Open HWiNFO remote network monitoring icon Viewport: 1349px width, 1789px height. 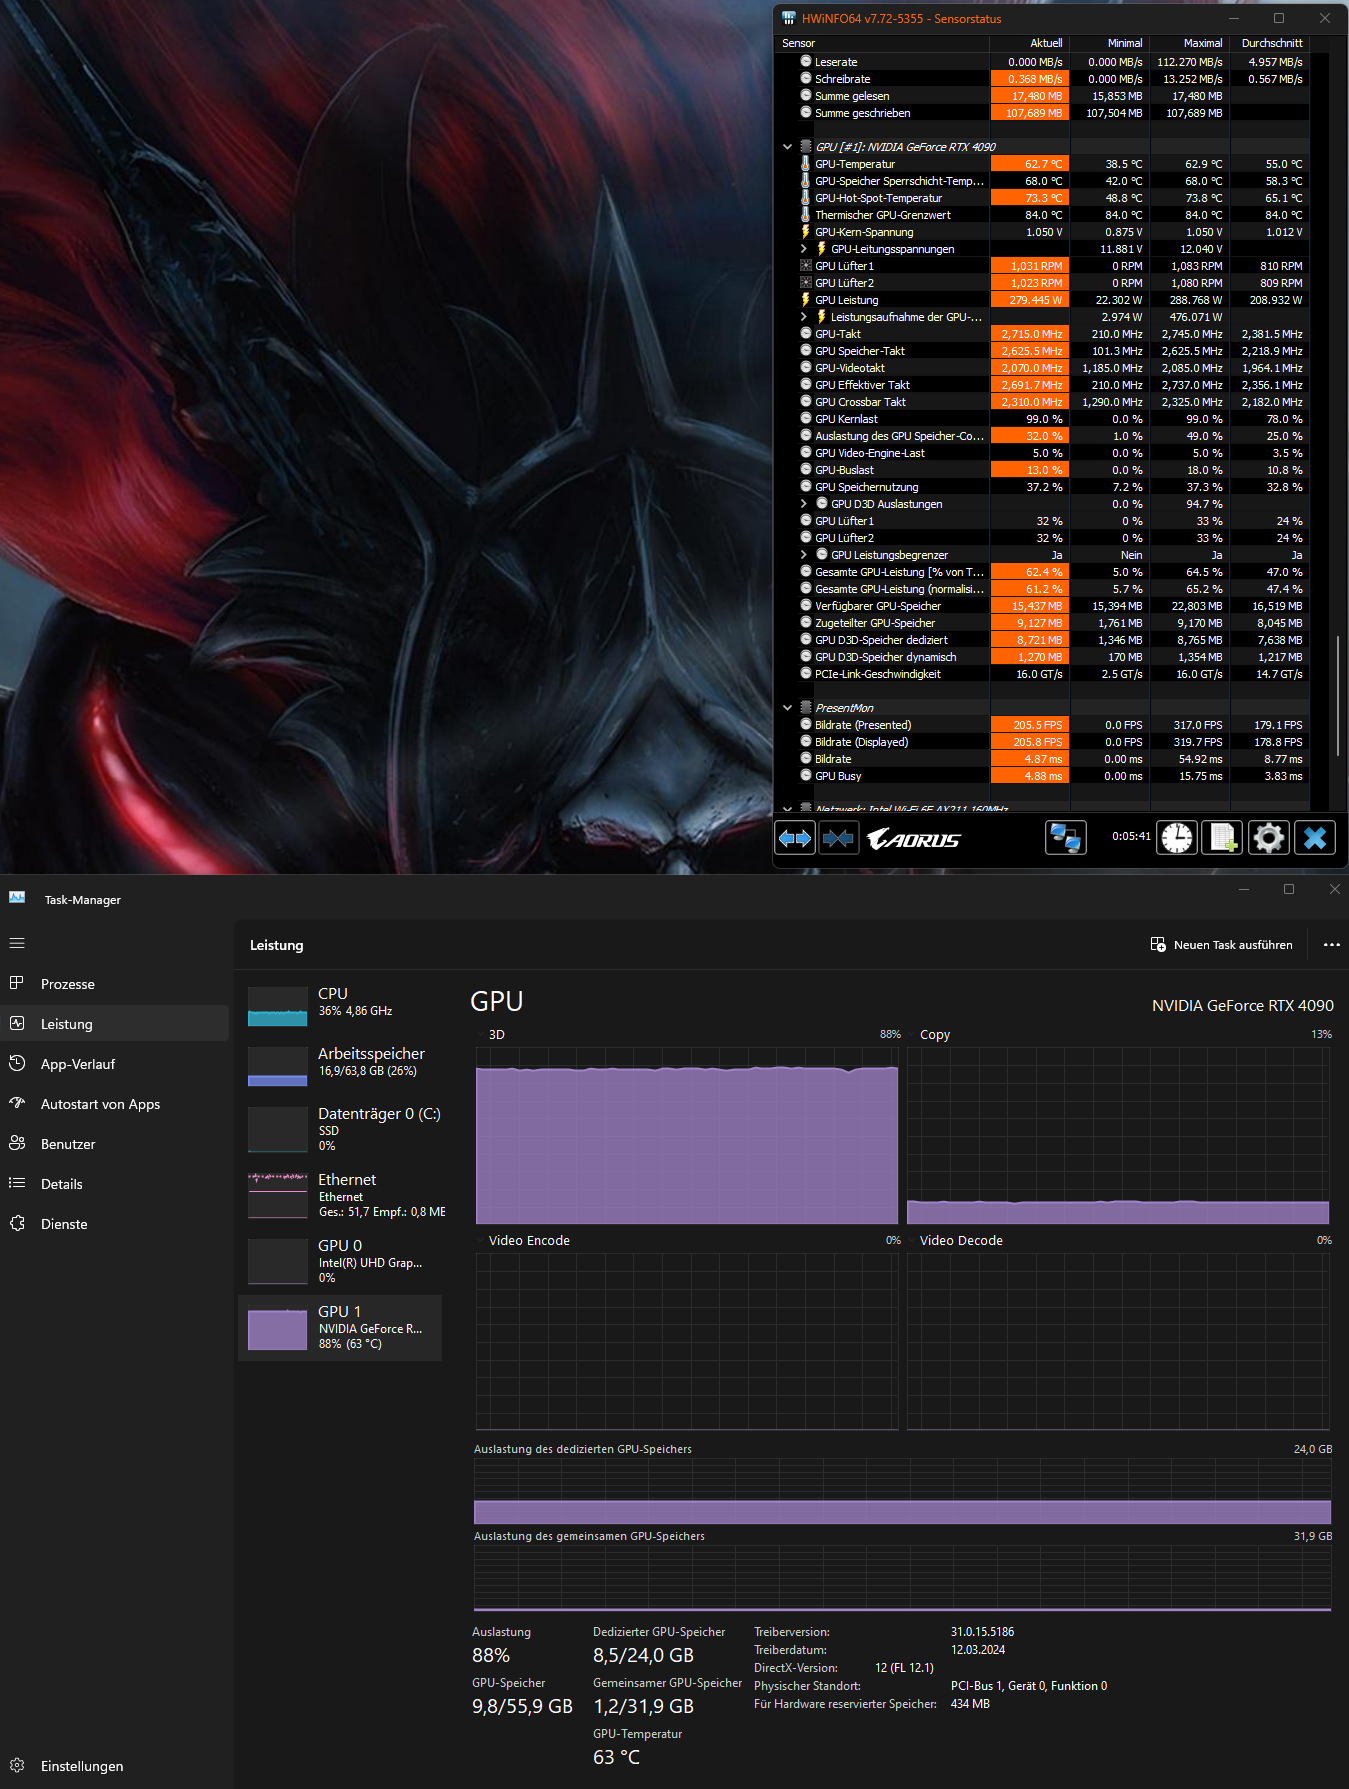1066,838
